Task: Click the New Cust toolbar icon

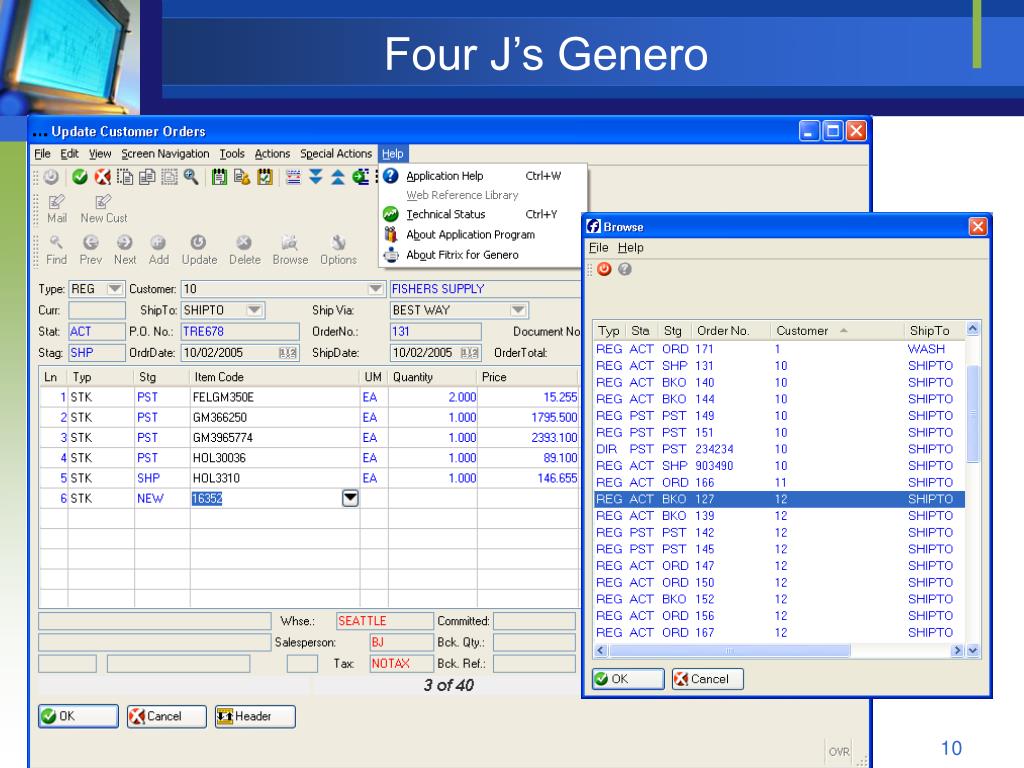Action: [103, 209]
